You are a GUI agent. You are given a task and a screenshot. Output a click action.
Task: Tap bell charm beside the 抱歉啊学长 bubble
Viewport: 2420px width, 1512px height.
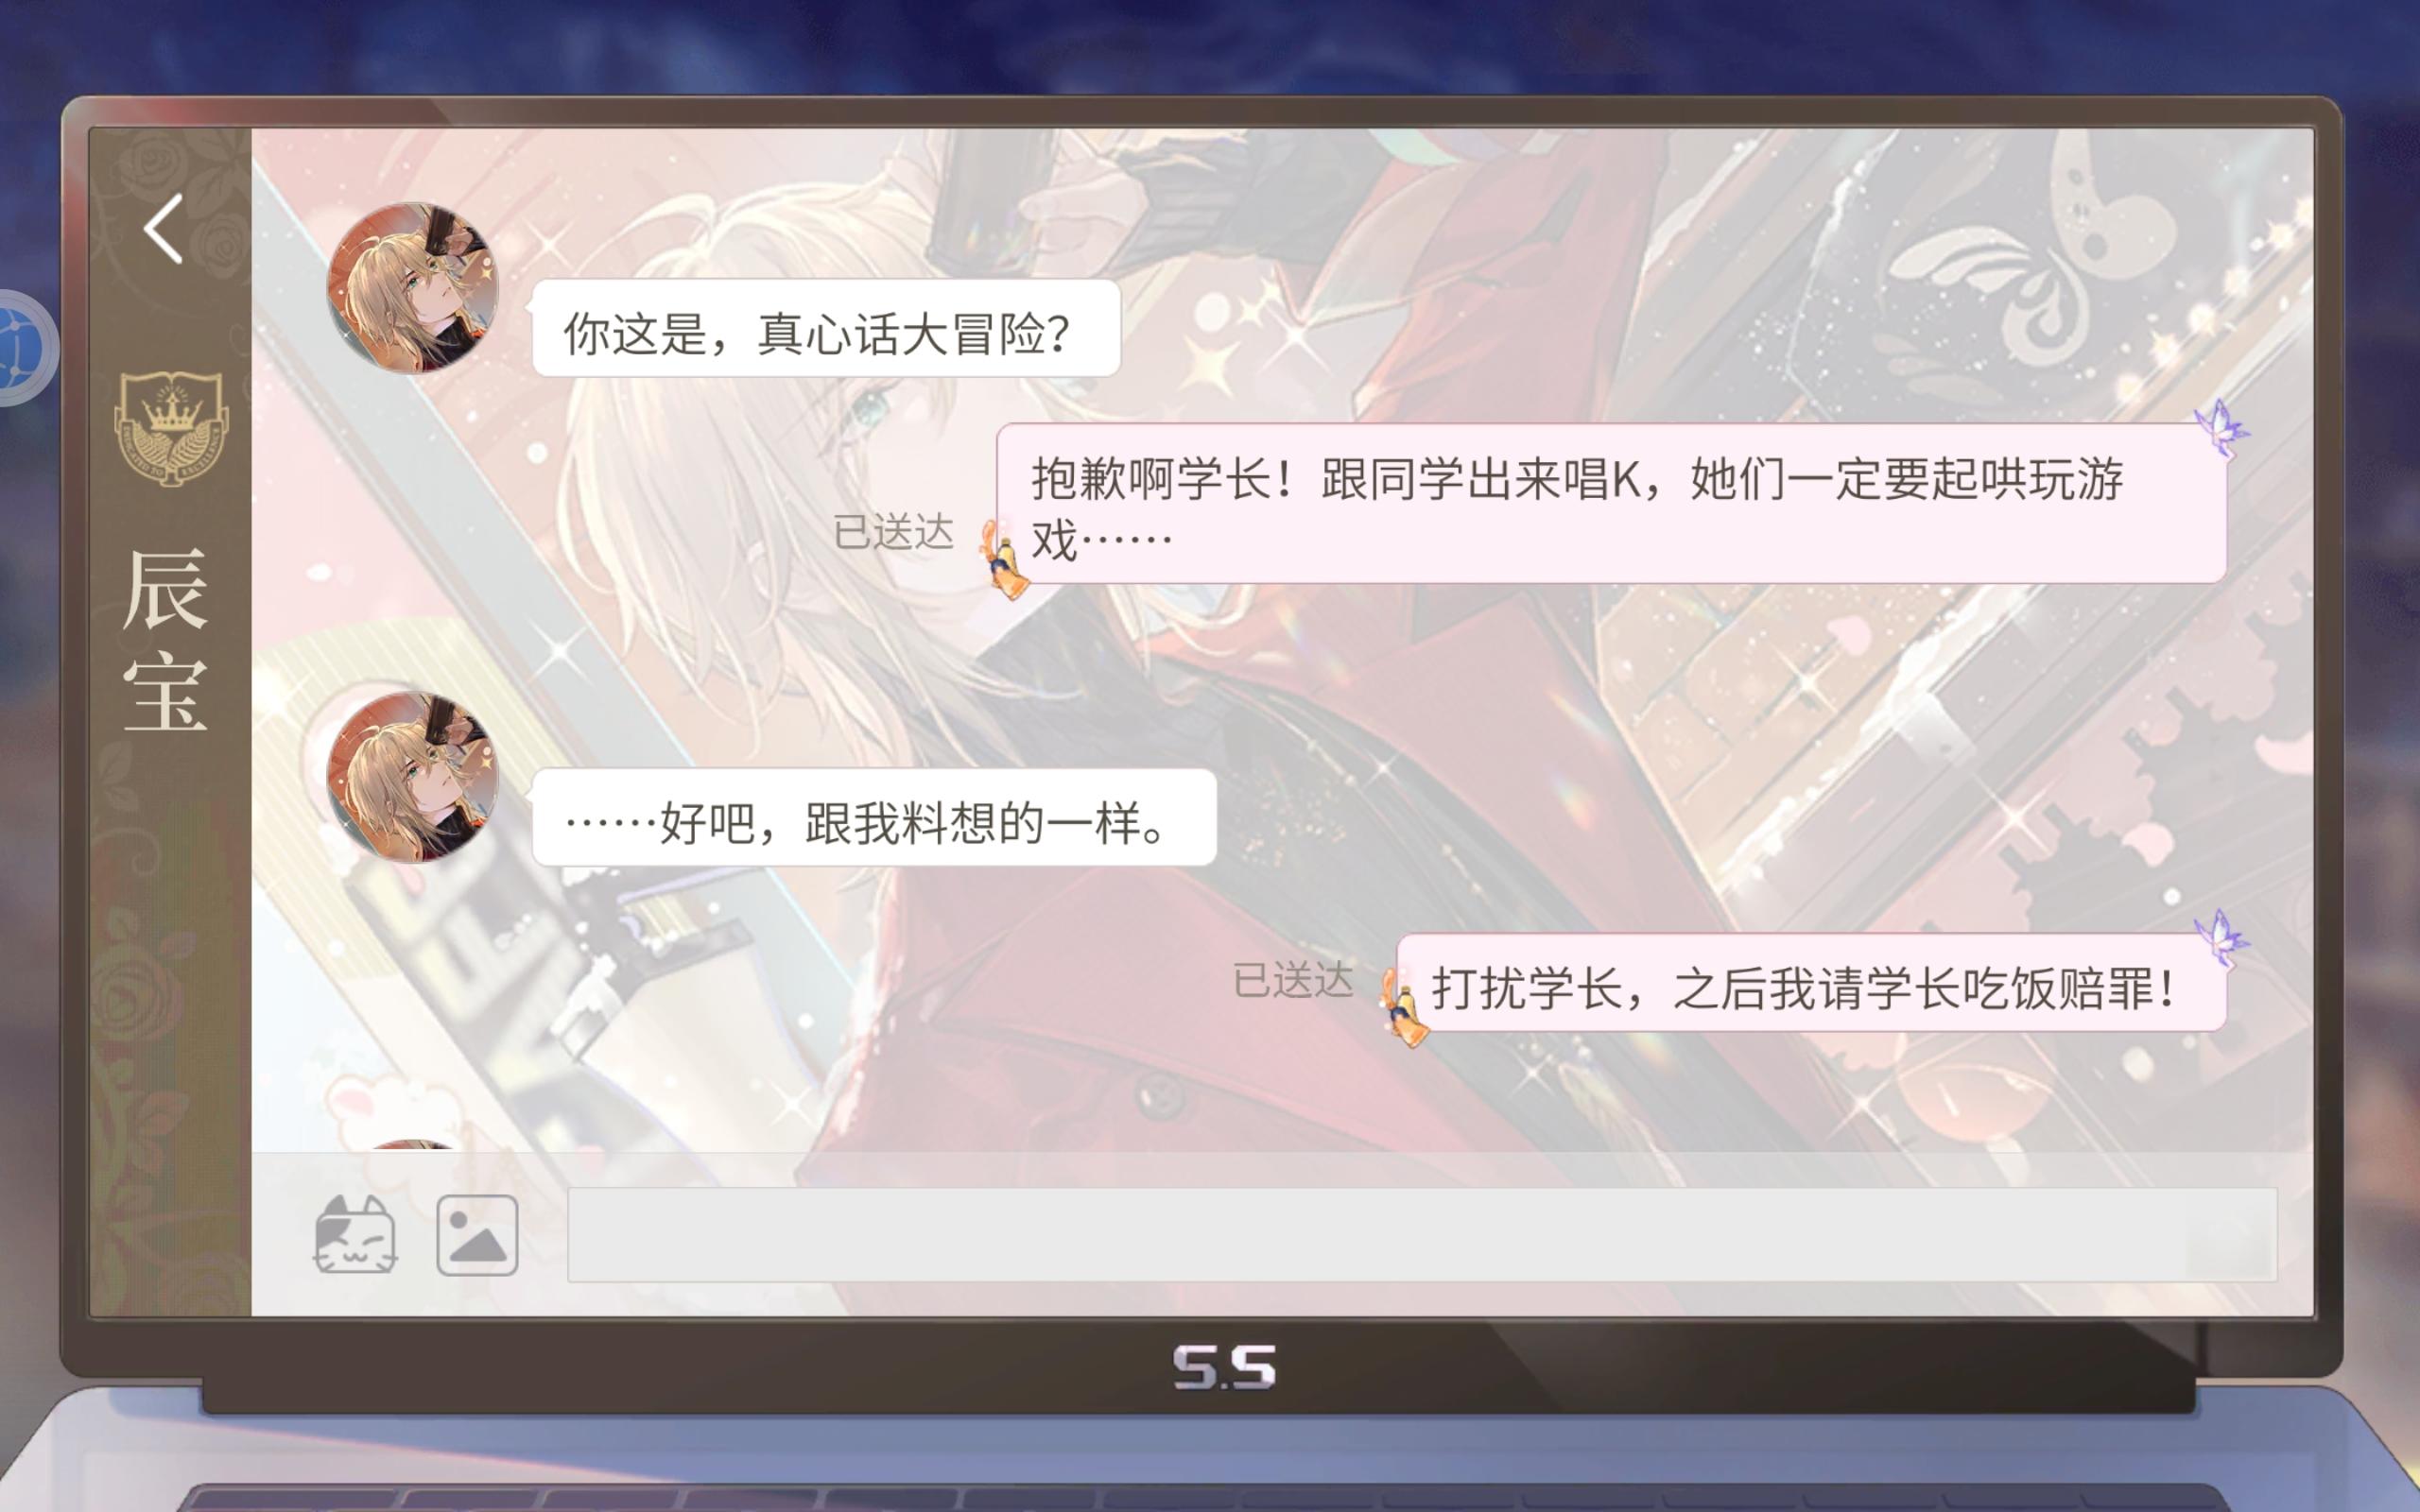tap(1005, 560)
